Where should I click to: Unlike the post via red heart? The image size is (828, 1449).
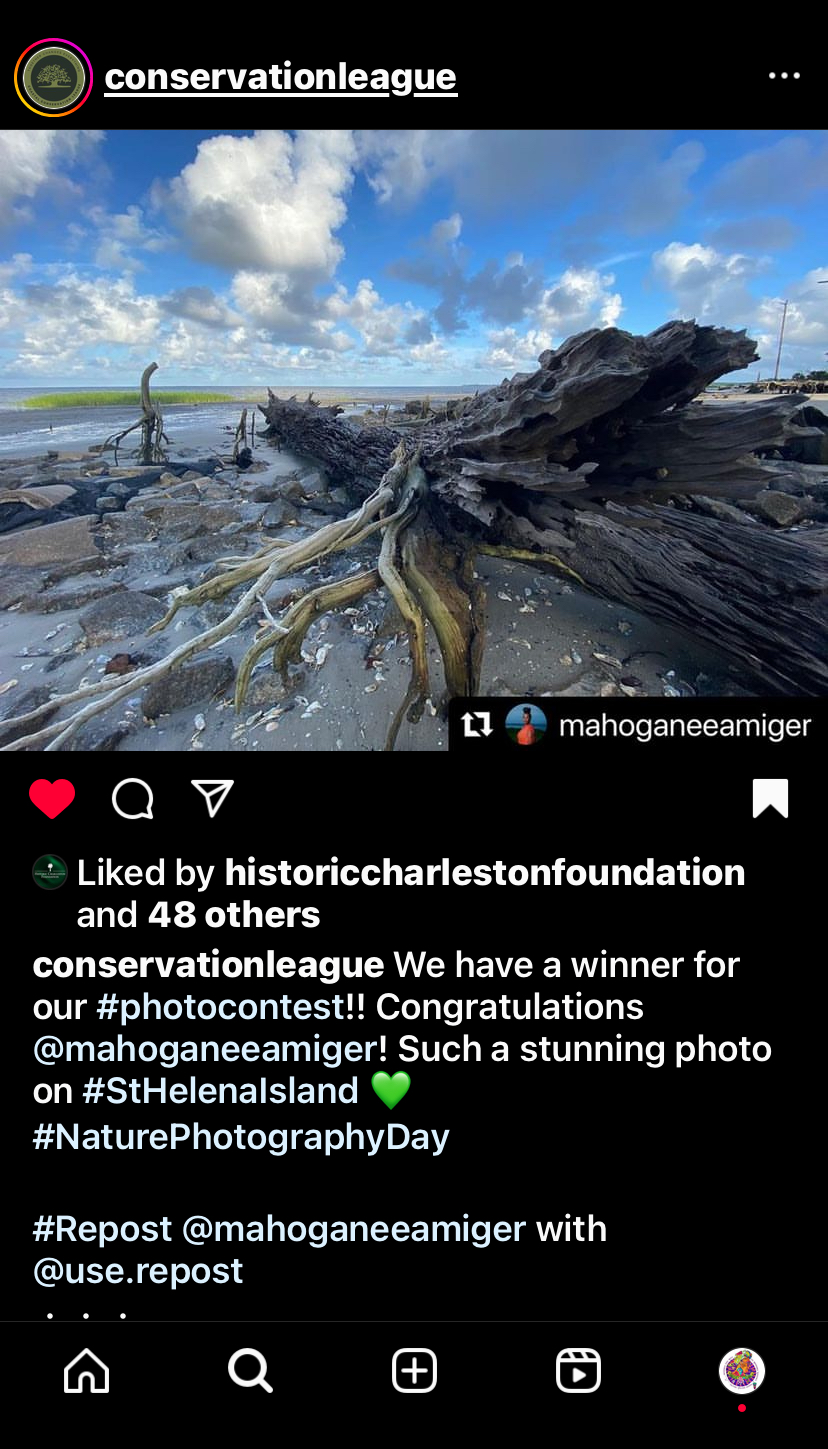(52, 799)
